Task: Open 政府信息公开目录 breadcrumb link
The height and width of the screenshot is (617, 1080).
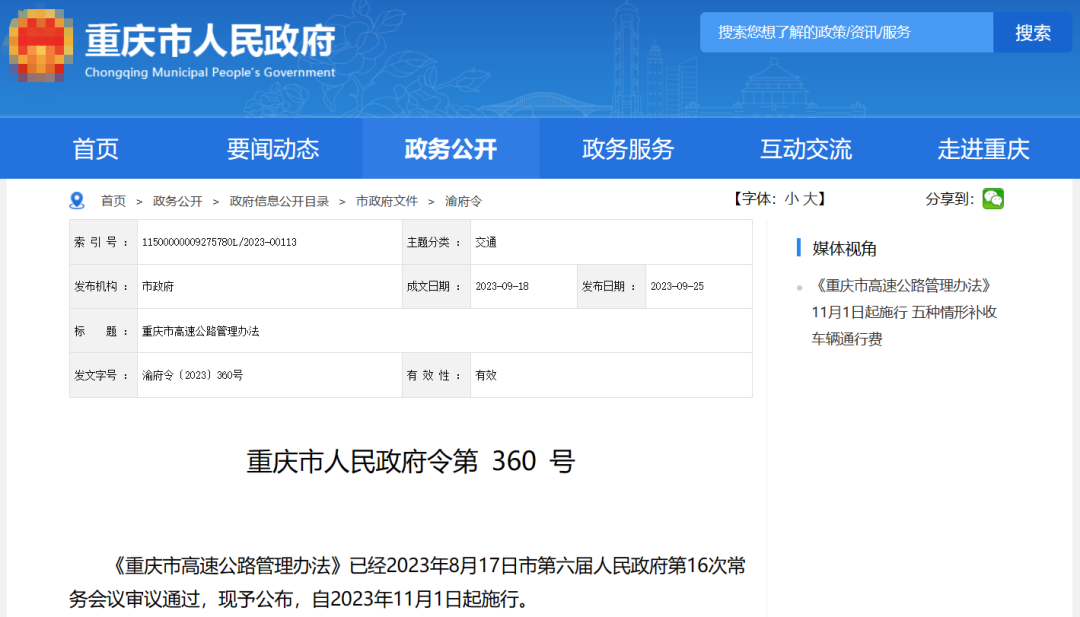Action: [279, 201]
